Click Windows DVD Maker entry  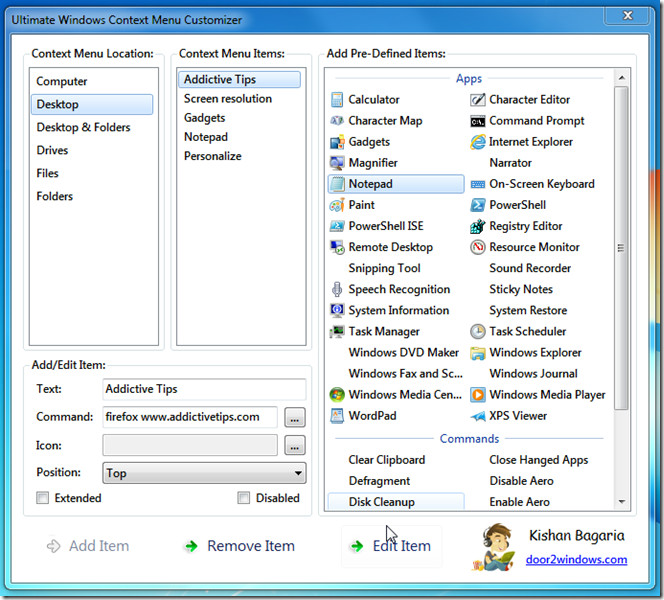[x=404, y=353]
